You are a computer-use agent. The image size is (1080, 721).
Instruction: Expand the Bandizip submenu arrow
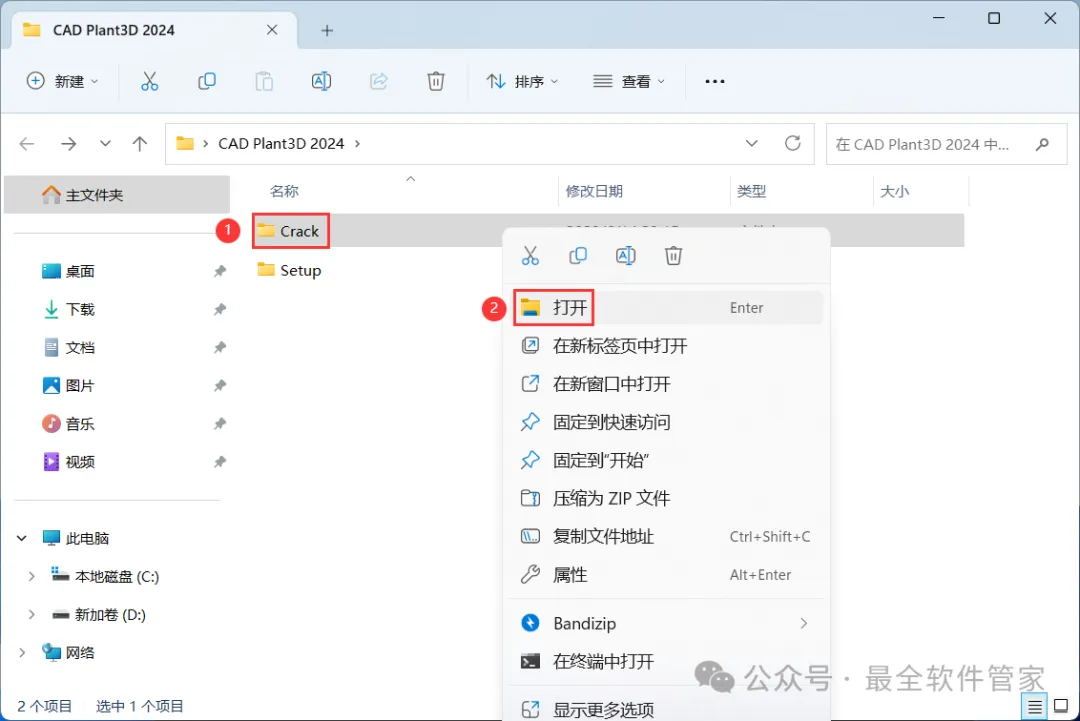coord(803,623)
